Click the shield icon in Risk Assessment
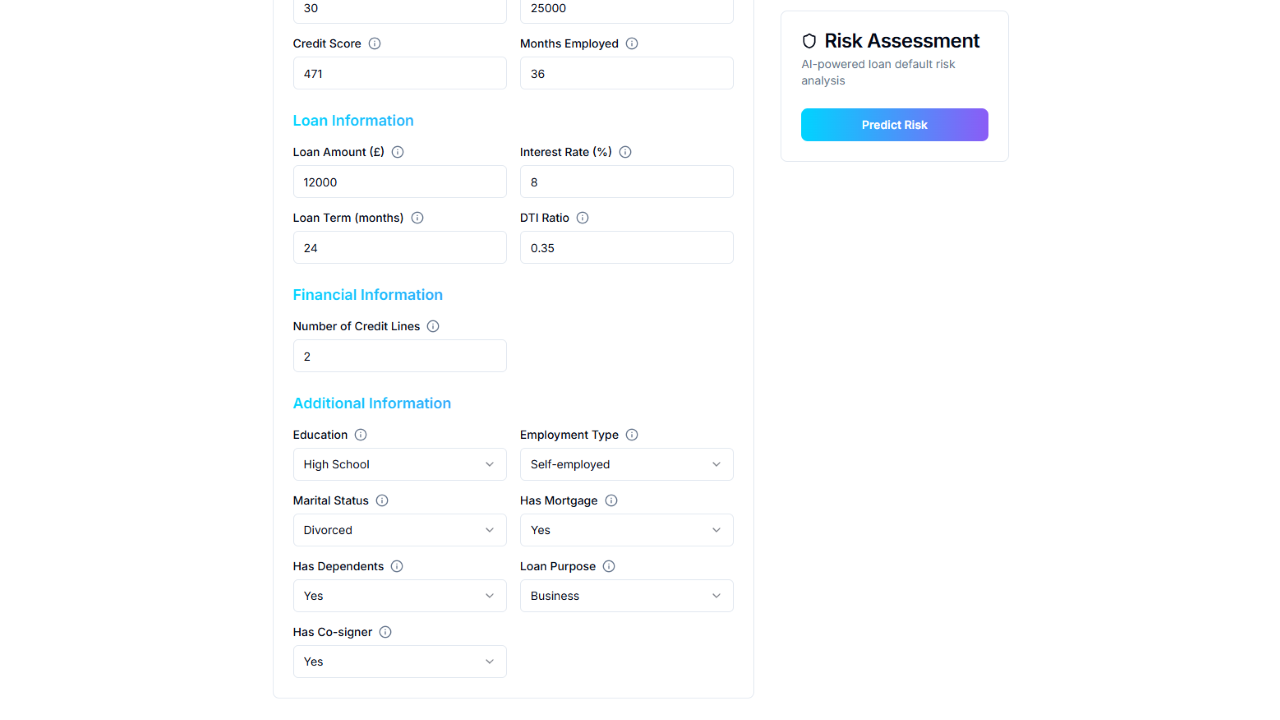Viewport: 1280px width, 720px height. click(809, 41)
